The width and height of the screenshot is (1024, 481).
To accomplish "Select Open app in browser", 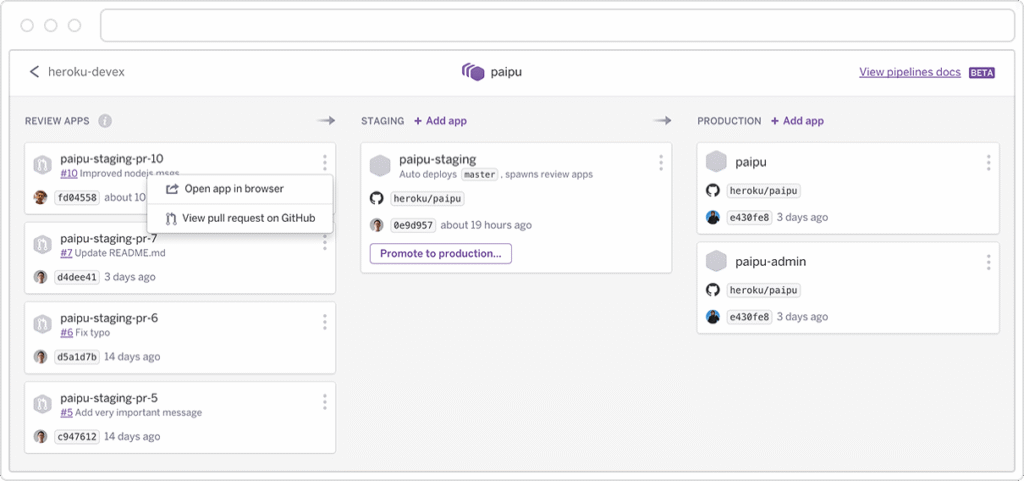I will pos(233,189).
